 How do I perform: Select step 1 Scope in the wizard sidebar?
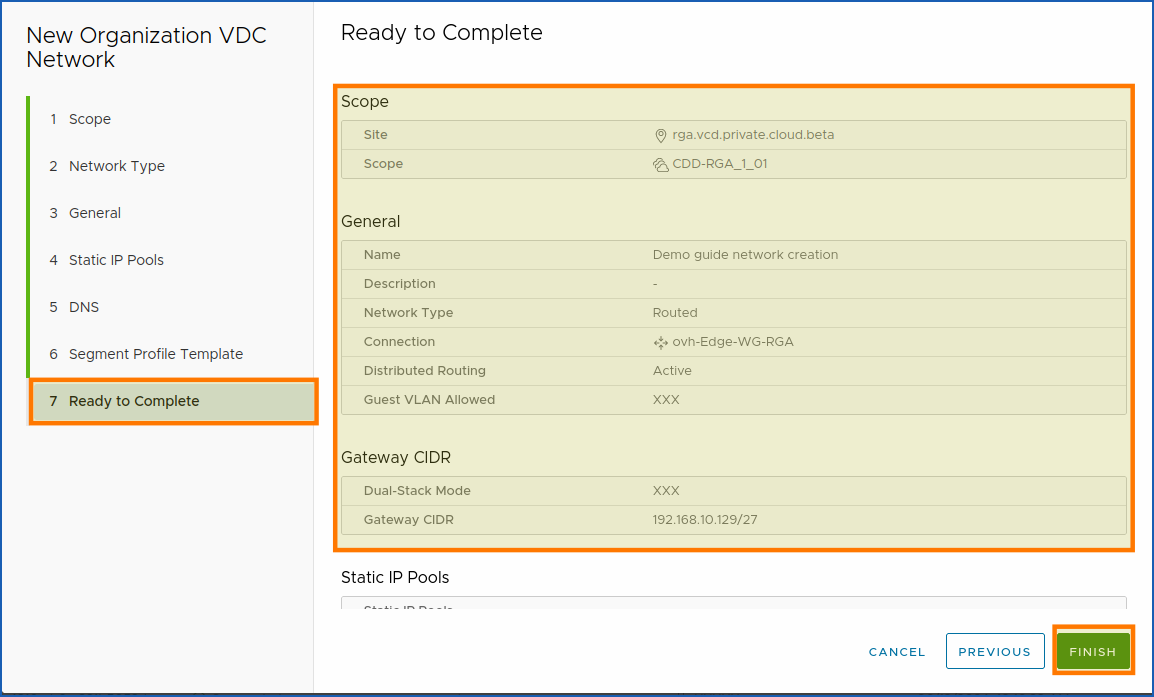tap(90, 118)
